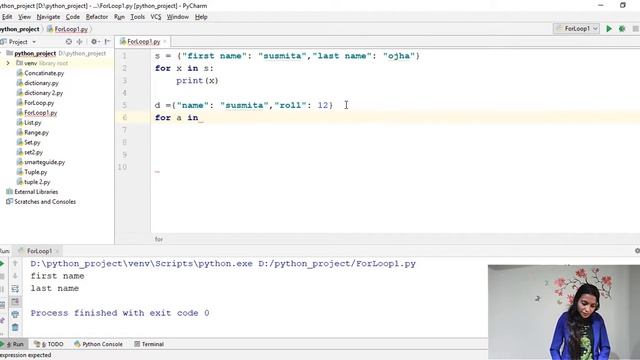
Task: Open the Terminal tab
Action: coord(149,344)
